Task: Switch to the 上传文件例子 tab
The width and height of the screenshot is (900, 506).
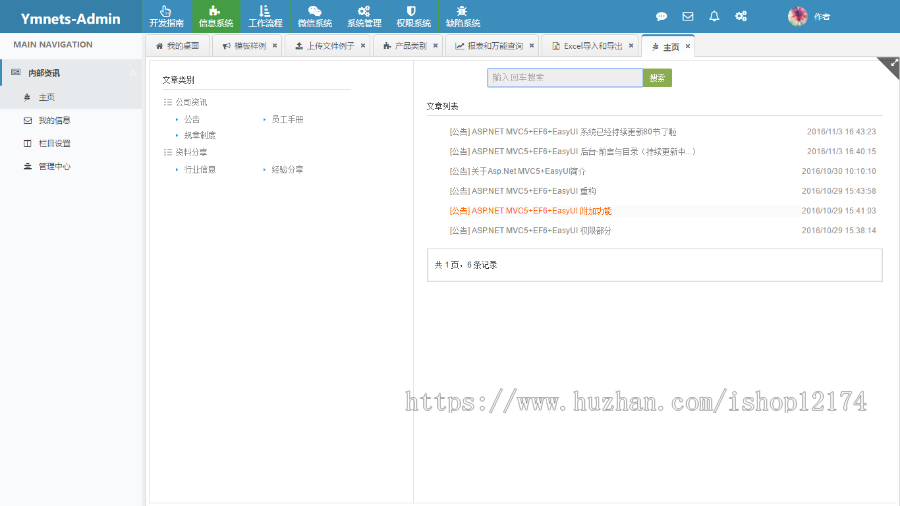Action: coord(325,46)
